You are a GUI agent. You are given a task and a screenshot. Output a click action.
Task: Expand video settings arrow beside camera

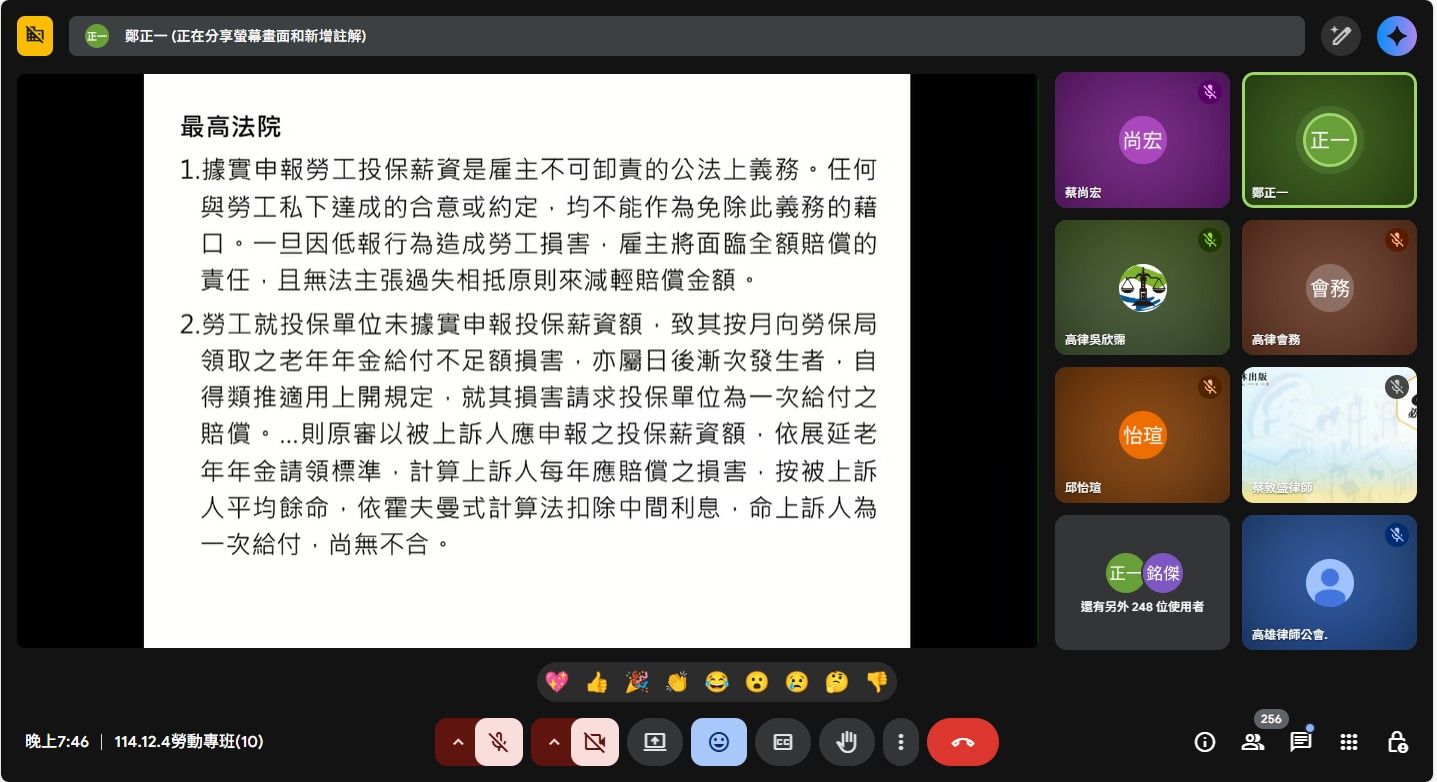(x=552, y=742)
